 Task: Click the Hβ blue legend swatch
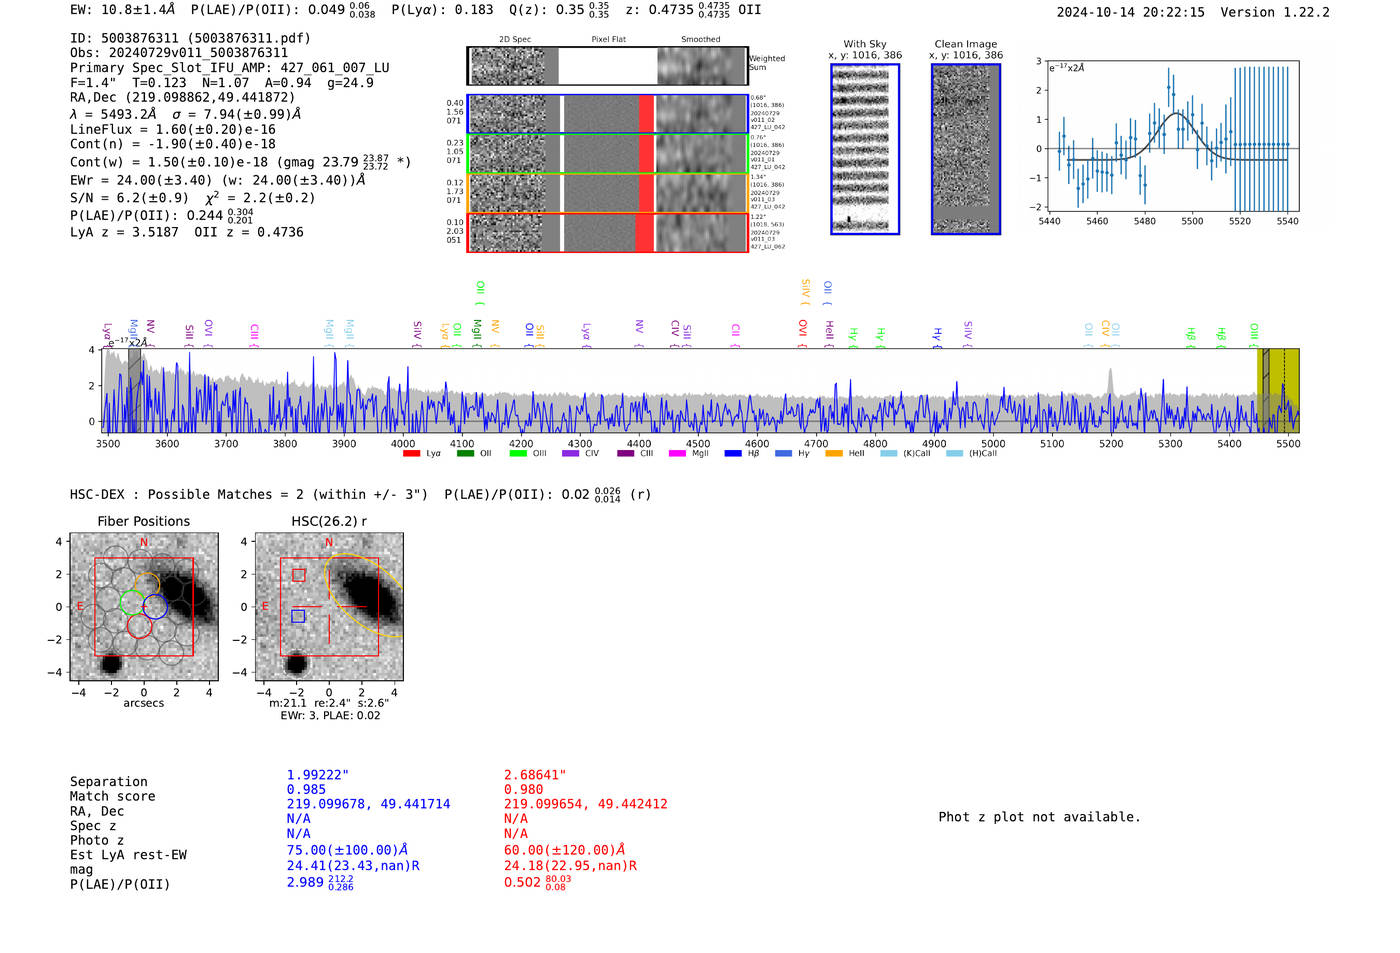[733, 454]
